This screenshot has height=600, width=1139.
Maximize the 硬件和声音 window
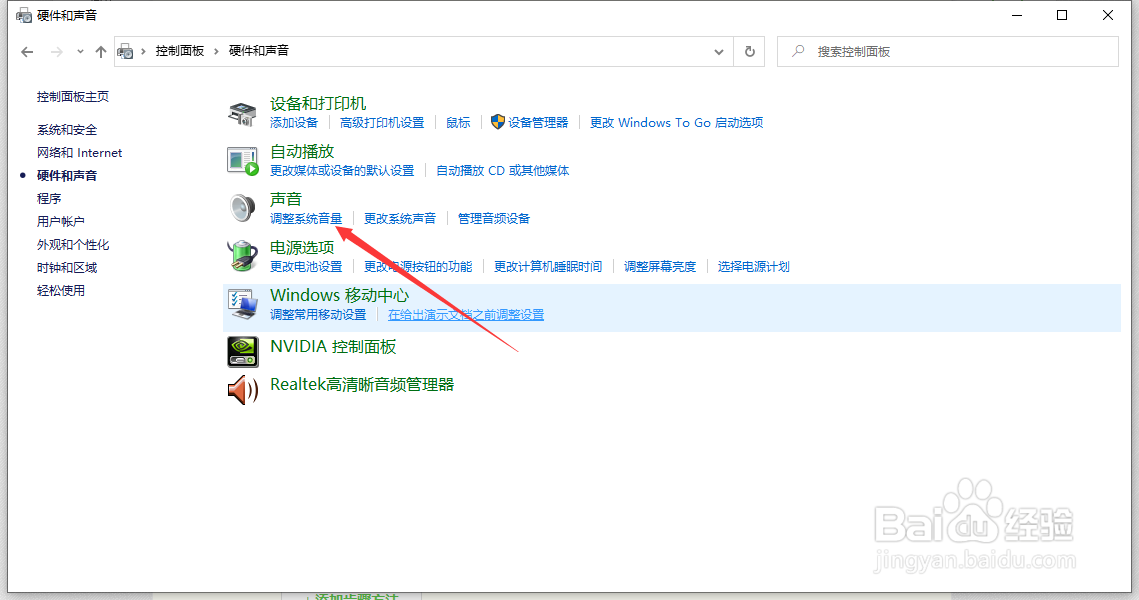1062,15
